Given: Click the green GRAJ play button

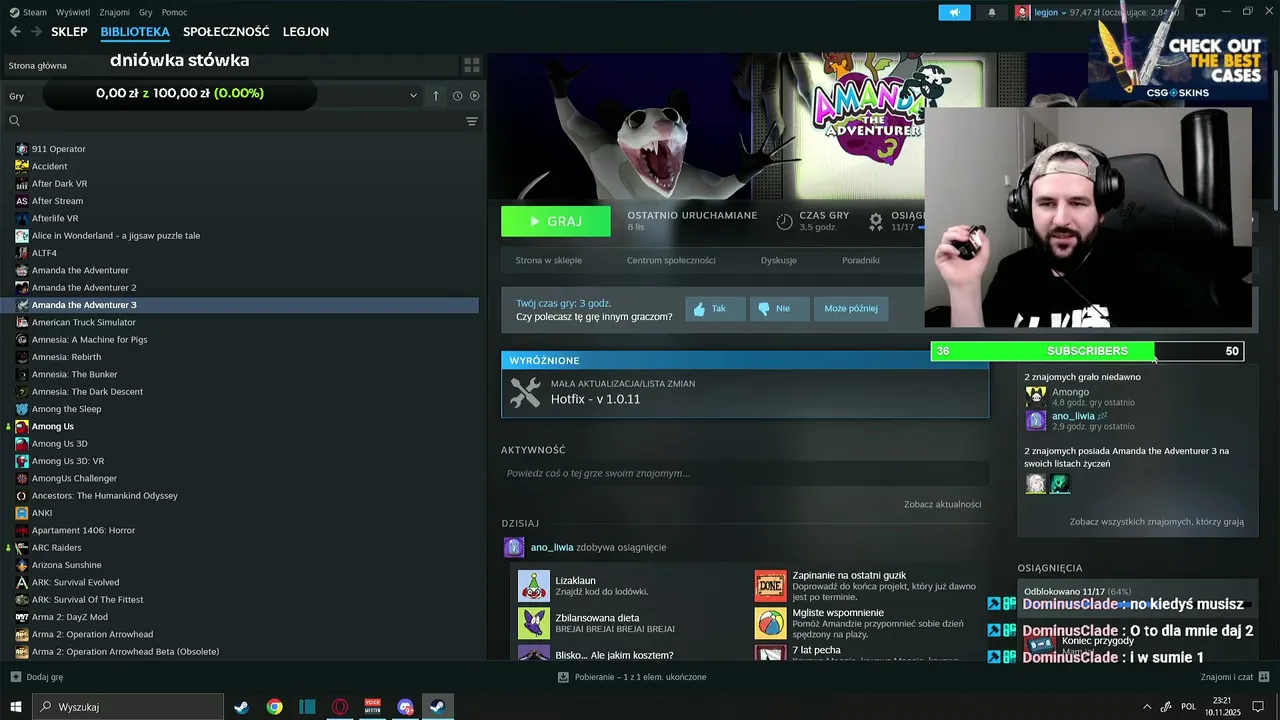Looking at the screenshot, I should coord(556,221).
